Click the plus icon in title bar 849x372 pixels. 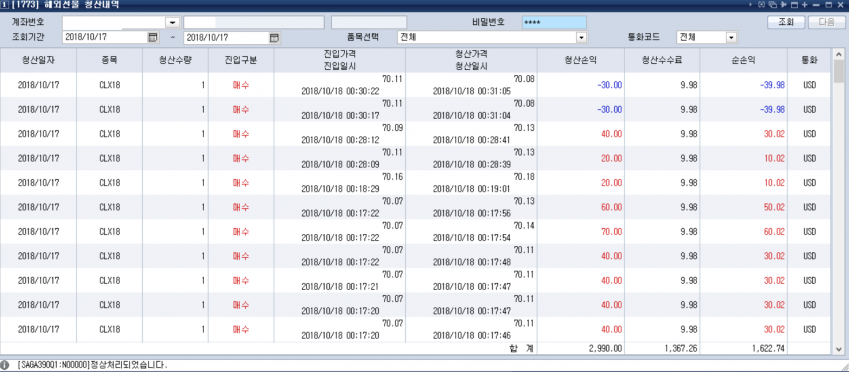click(x=805, y=4)
